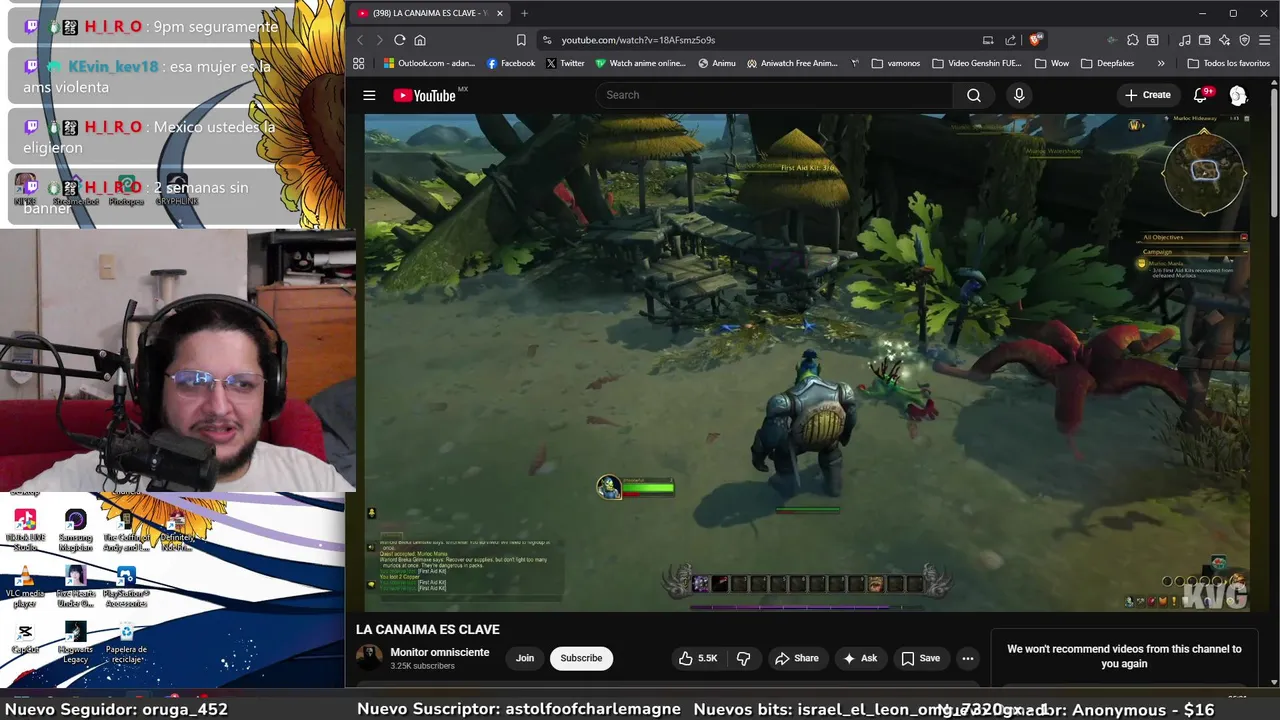Click the 'LA CANAIMA ES CLAVE' video title
Image resolution: width=1280 pixels, height=720 pixels.
coord(428,629)
